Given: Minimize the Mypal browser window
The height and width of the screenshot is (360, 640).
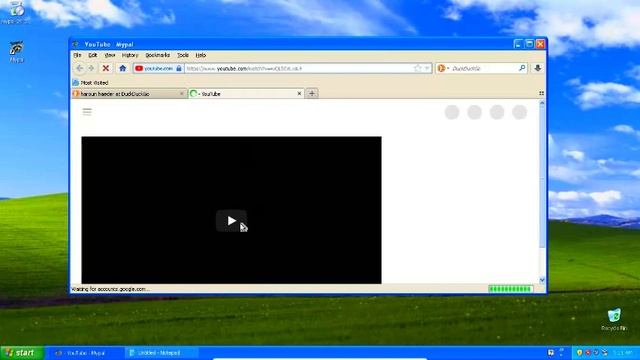Looking at the screenshot, I should tap(518, 44).
